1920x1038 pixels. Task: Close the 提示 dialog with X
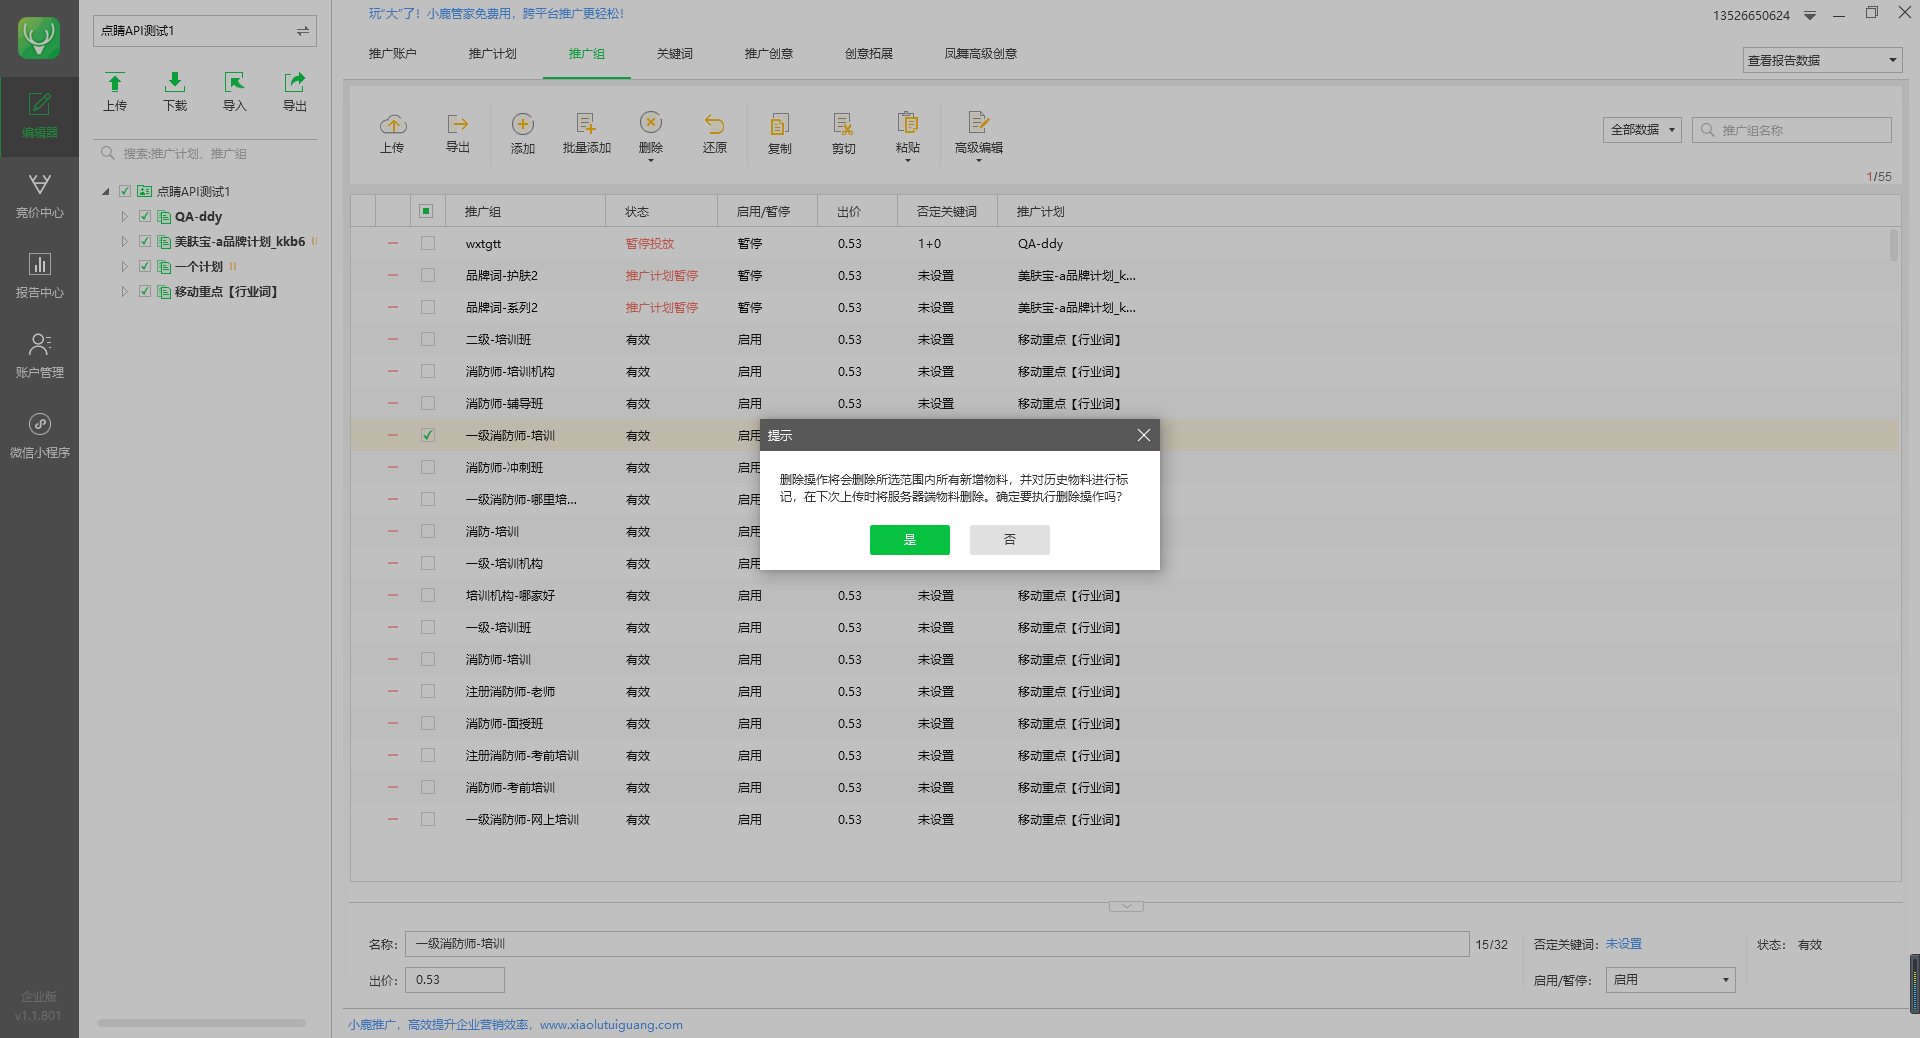[1144, 435]
